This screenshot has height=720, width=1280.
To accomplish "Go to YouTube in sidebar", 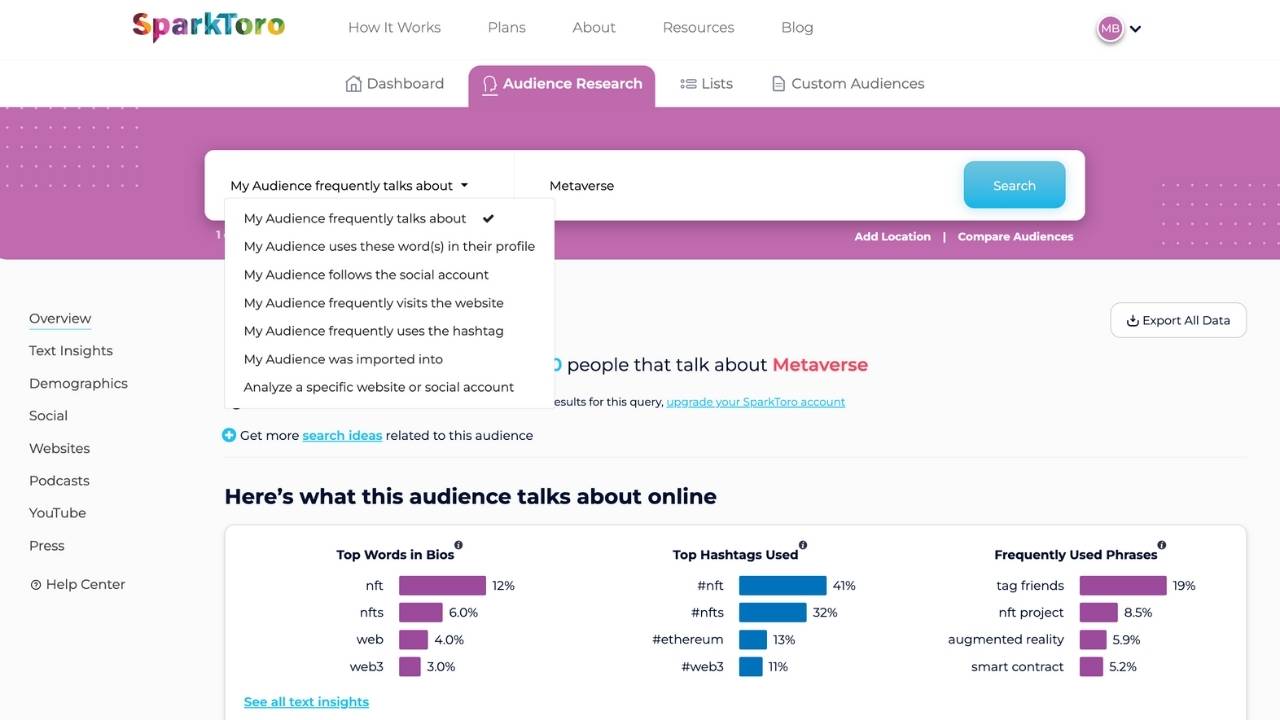I will click(x=57, y=513).
